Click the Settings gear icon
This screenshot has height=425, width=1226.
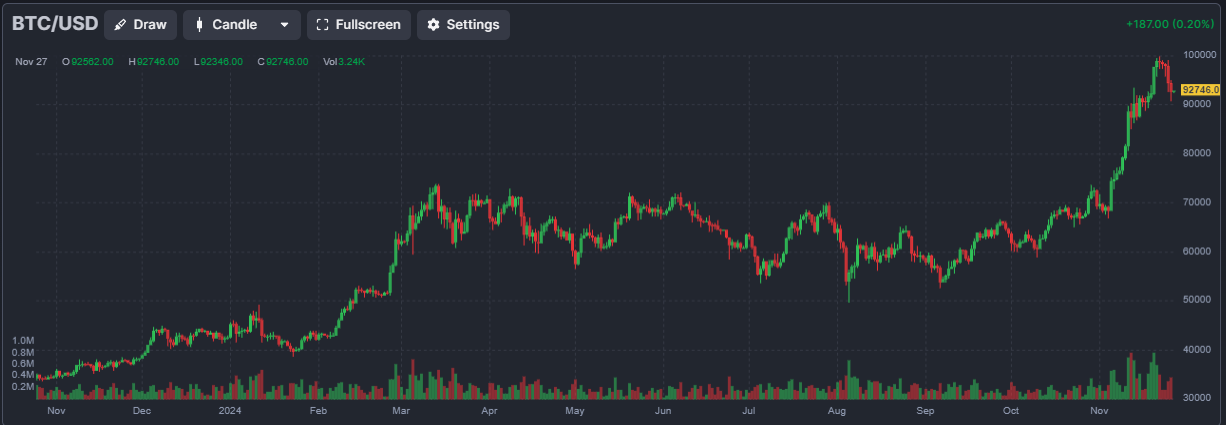(433, 25)
